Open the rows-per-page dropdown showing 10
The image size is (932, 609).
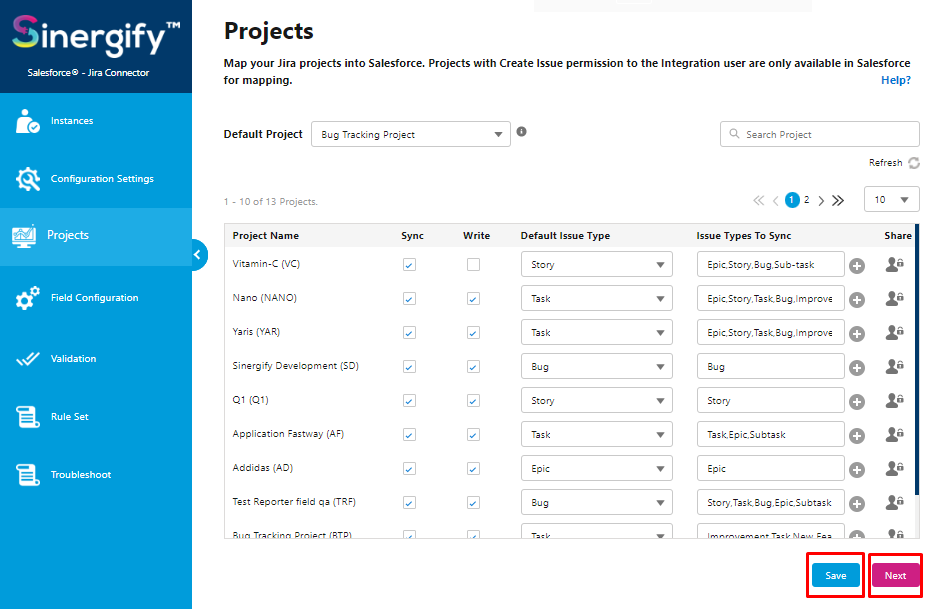click(892, 200)
